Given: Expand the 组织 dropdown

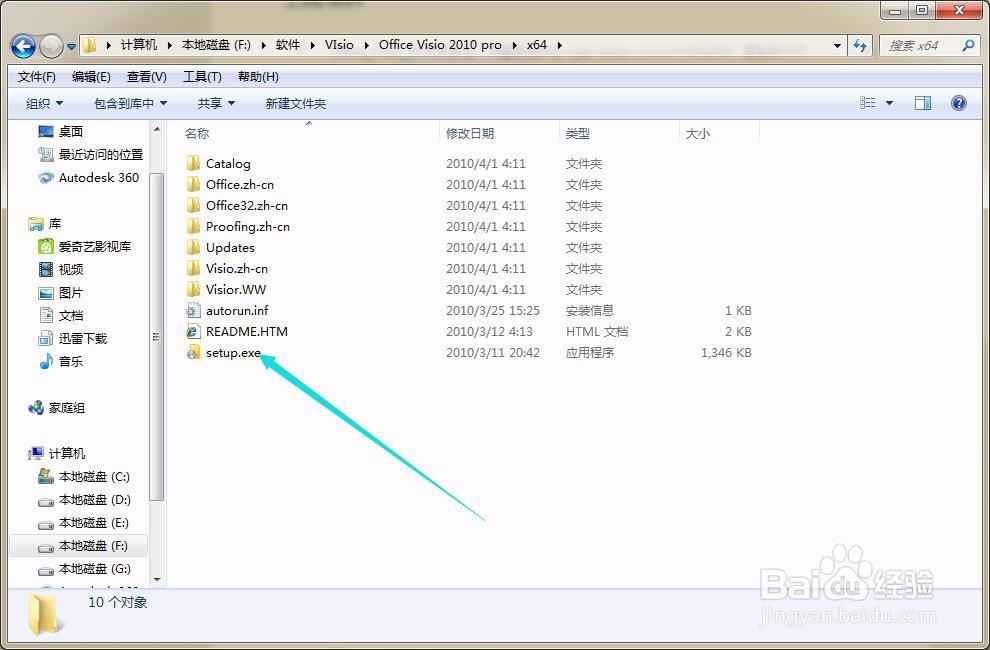Looking at the screenshot, I should [x=44, y=104].
